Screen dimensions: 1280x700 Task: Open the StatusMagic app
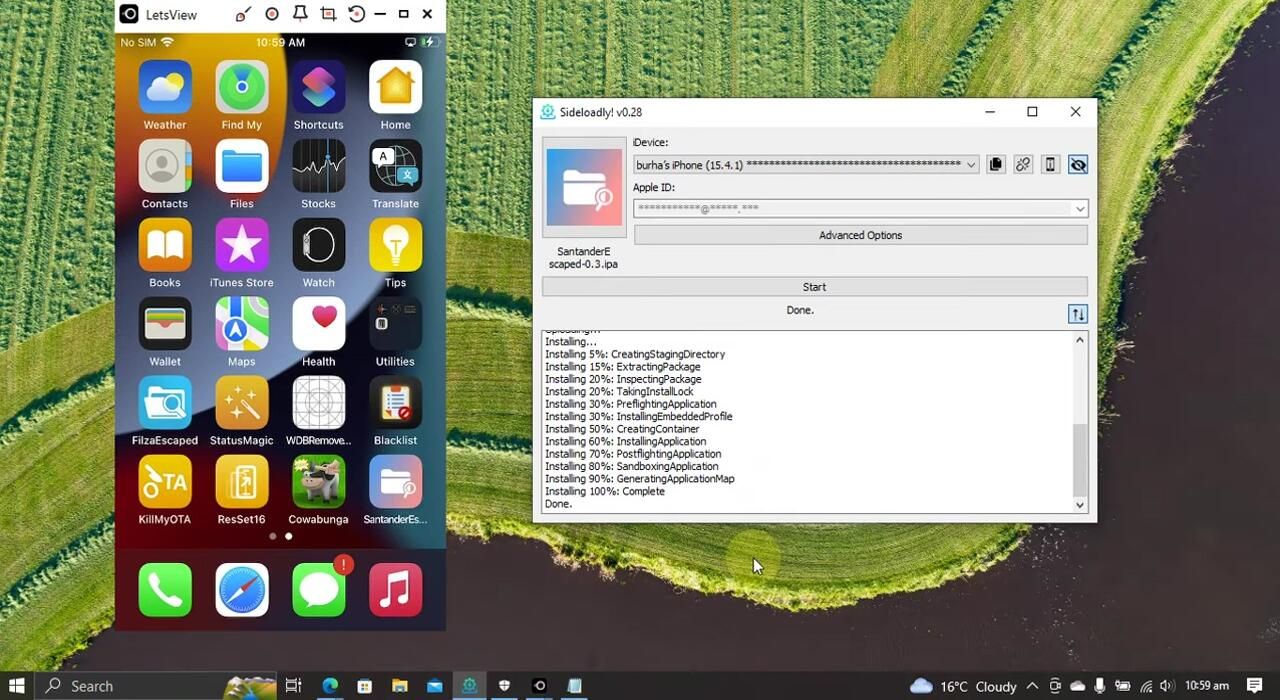click(x=242, y=403)
